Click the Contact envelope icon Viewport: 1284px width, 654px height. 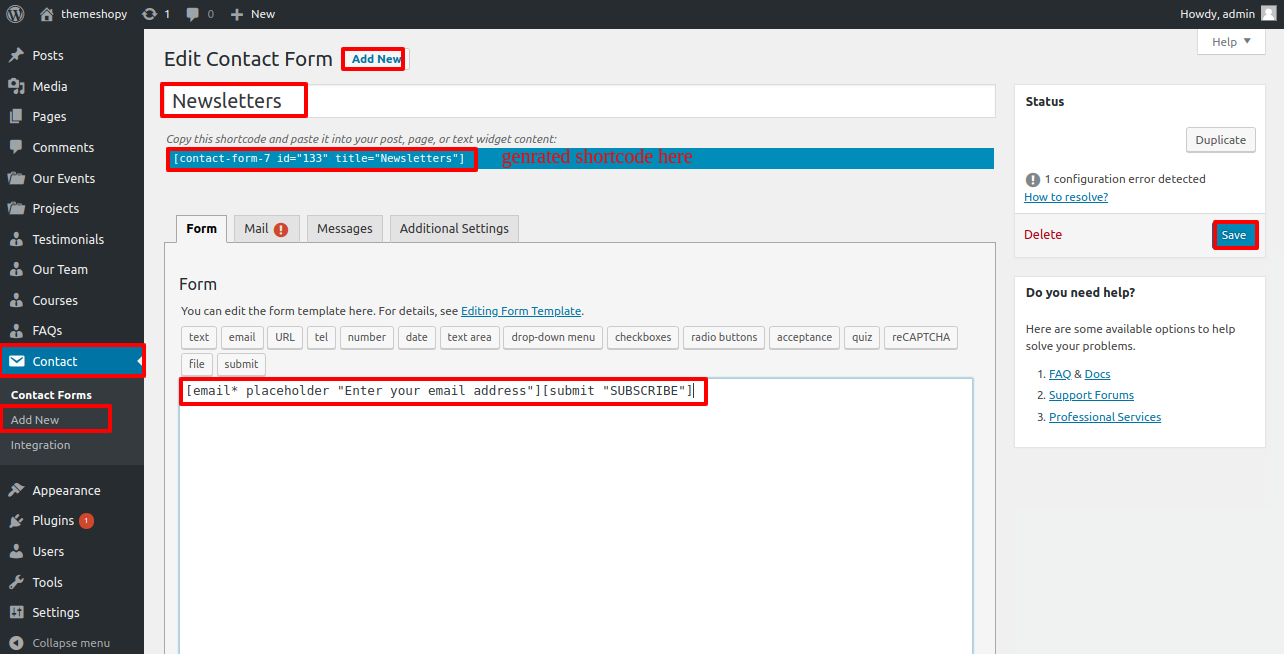point(16,361)
